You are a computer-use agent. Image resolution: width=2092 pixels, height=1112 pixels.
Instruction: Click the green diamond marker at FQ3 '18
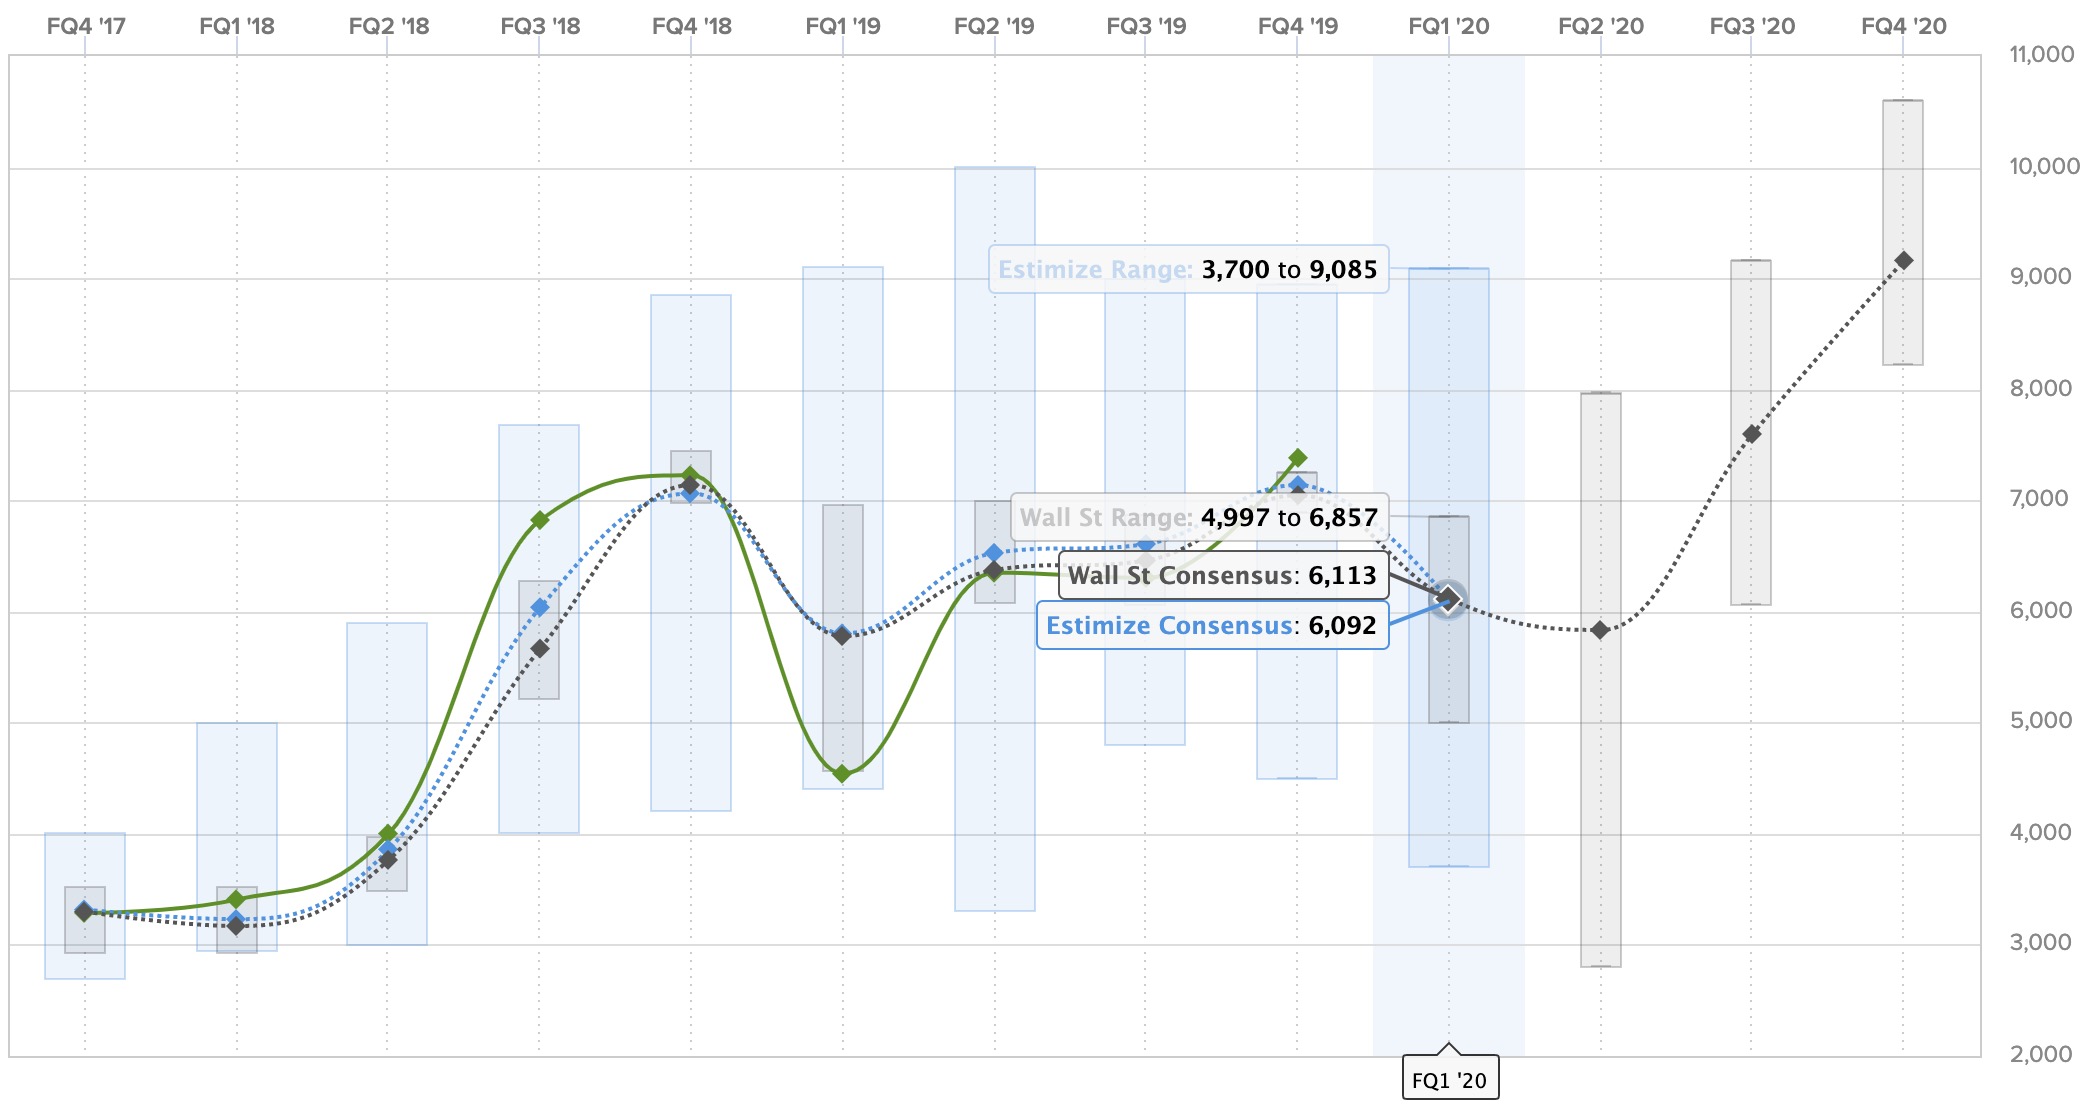(x=540, y=520)
